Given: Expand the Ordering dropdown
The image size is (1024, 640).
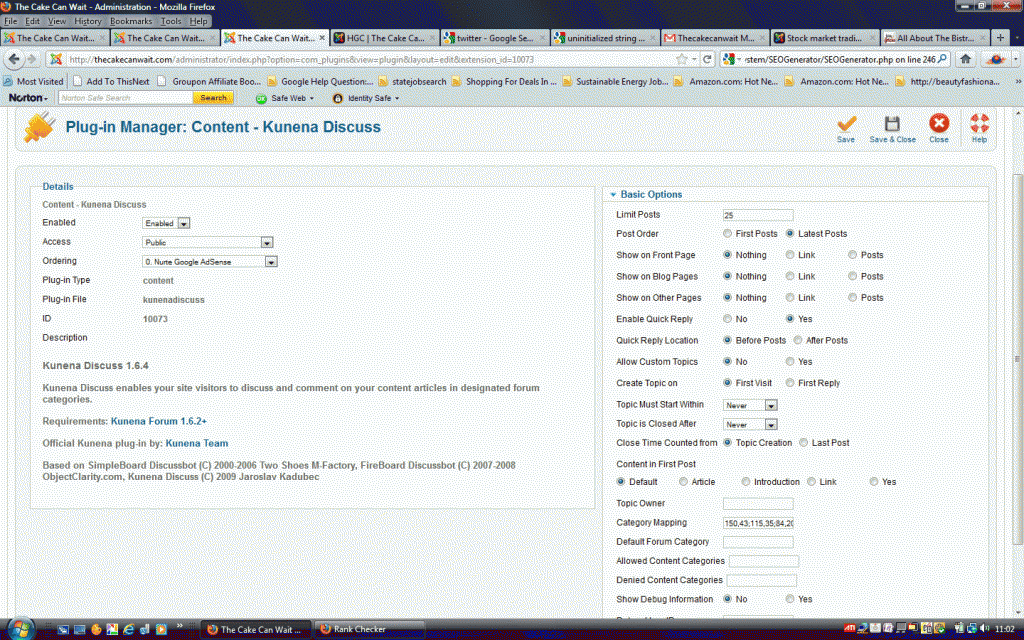Looking at the screenshot, I should point(210,262).
